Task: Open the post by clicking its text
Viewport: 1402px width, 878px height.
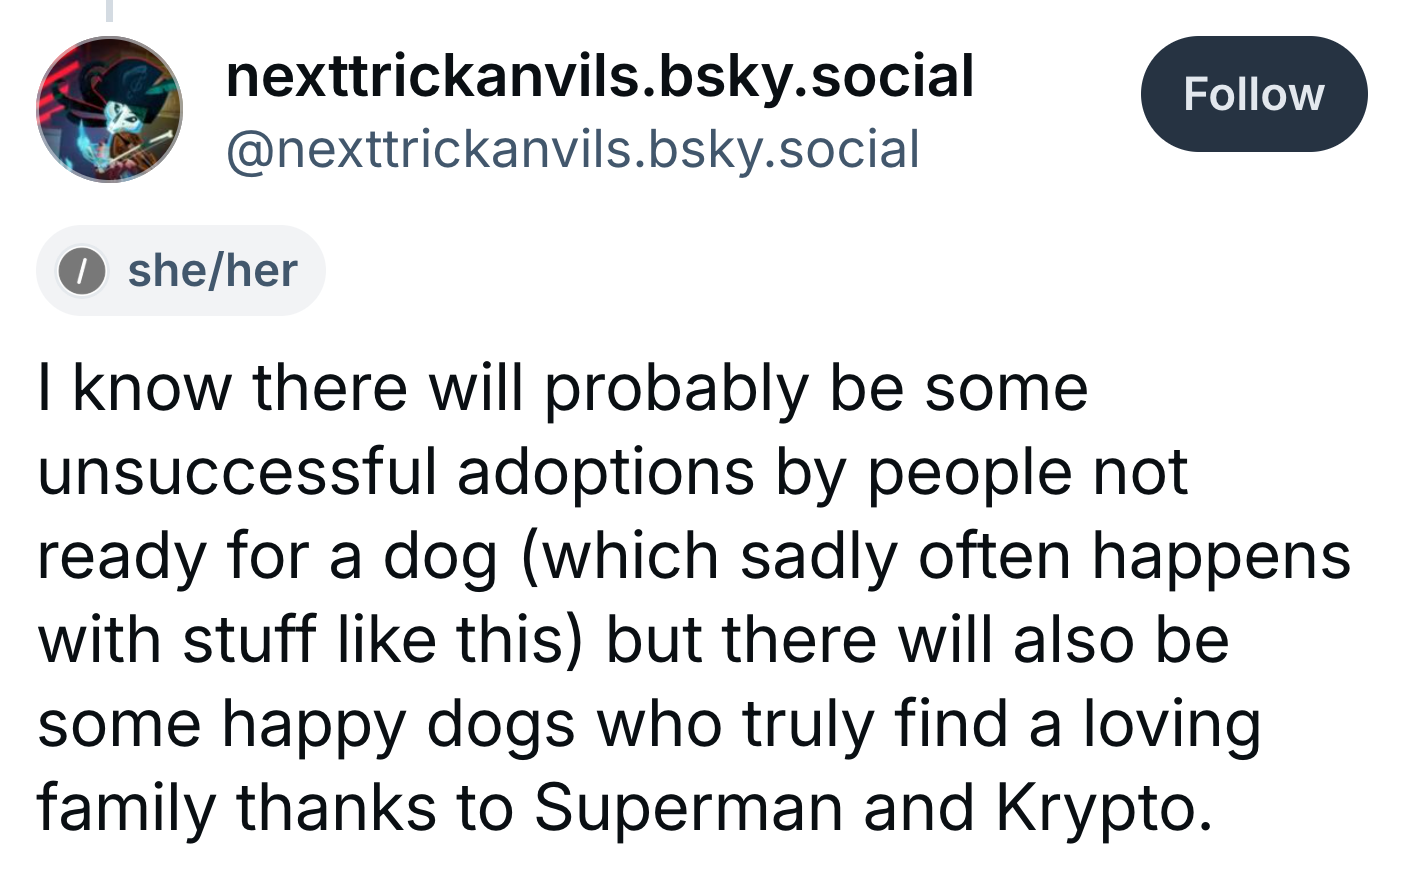Action: coord(695,598)
